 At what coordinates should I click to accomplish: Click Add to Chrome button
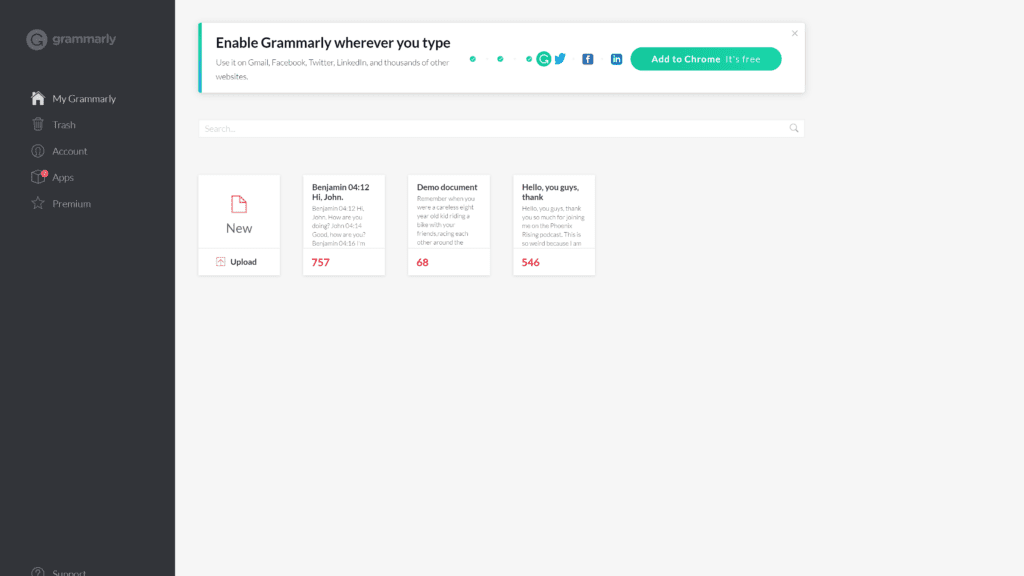pos(705,59)
